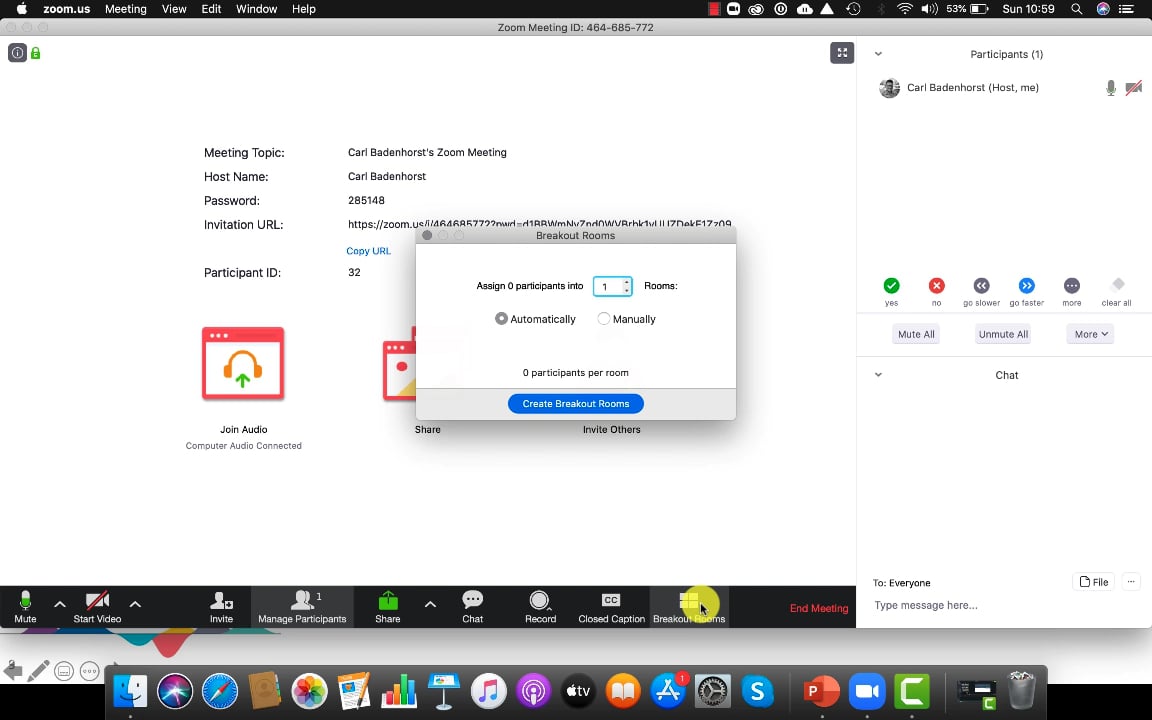The height and width of the screenshot is (720, 1152).
Task: Open the Window menu in menu bar
Action: 256,9
